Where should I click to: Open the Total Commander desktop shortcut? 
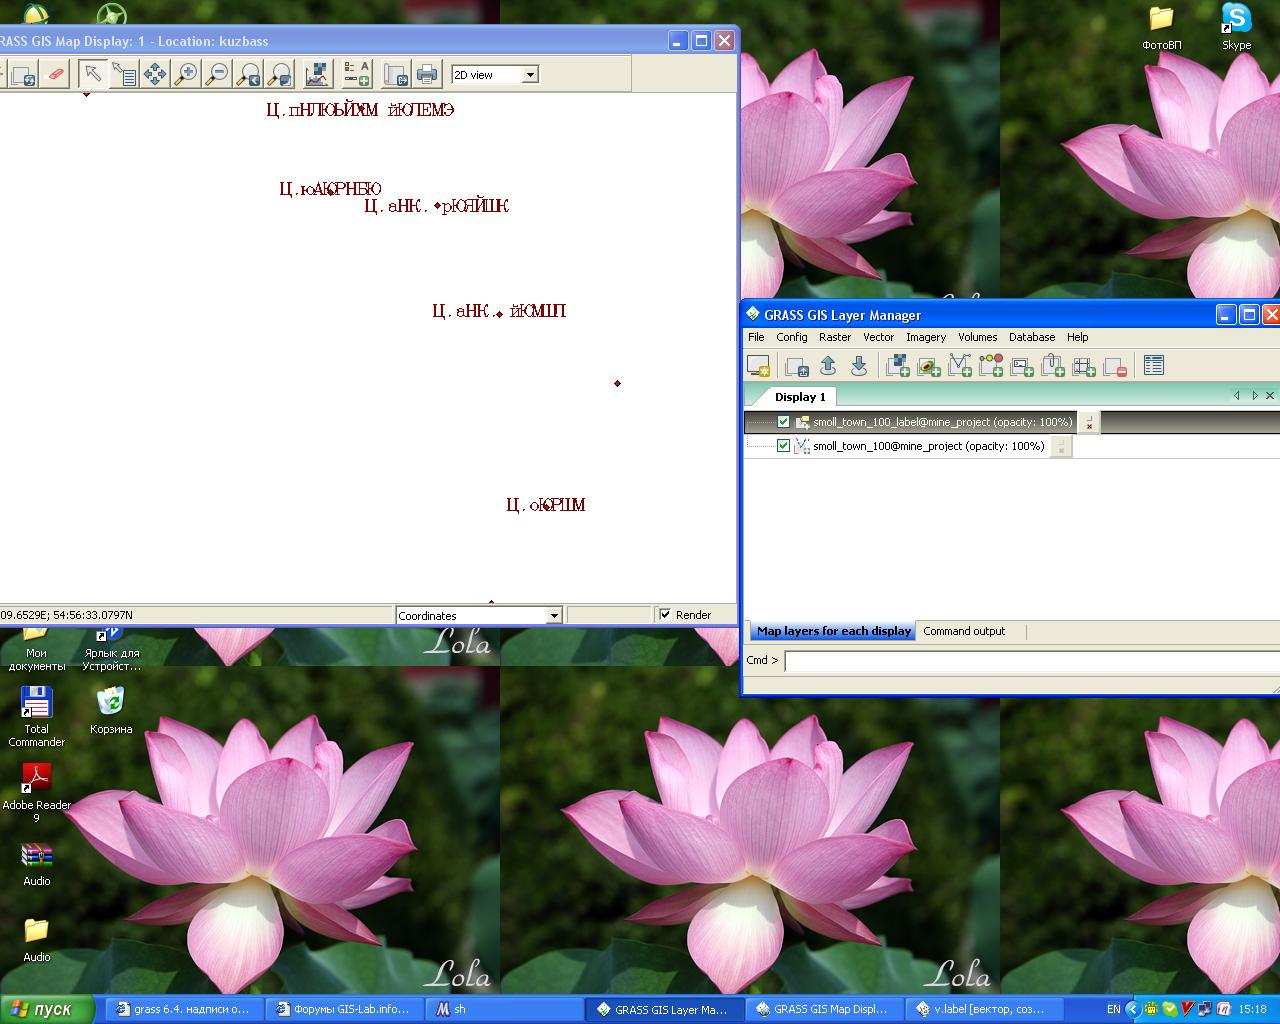point(37,717)
